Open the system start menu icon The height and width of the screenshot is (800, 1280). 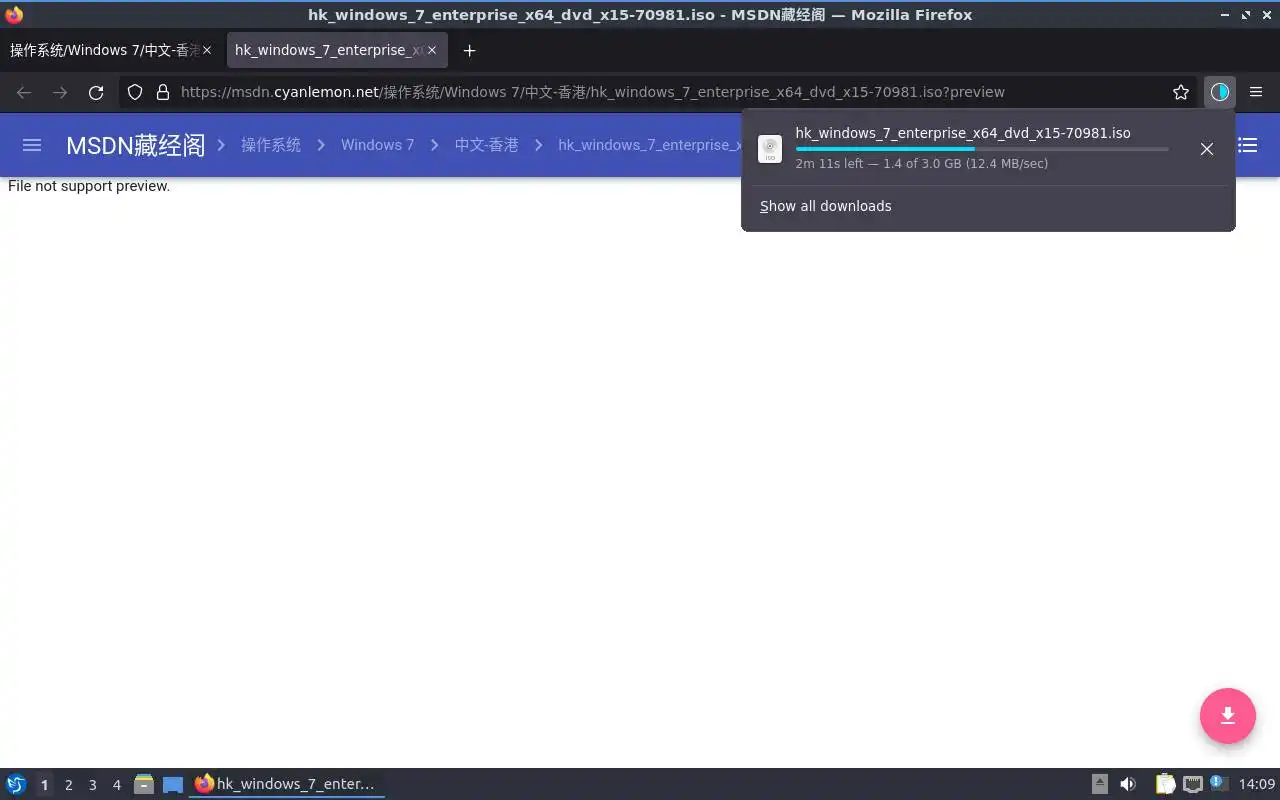coord(16,784)
